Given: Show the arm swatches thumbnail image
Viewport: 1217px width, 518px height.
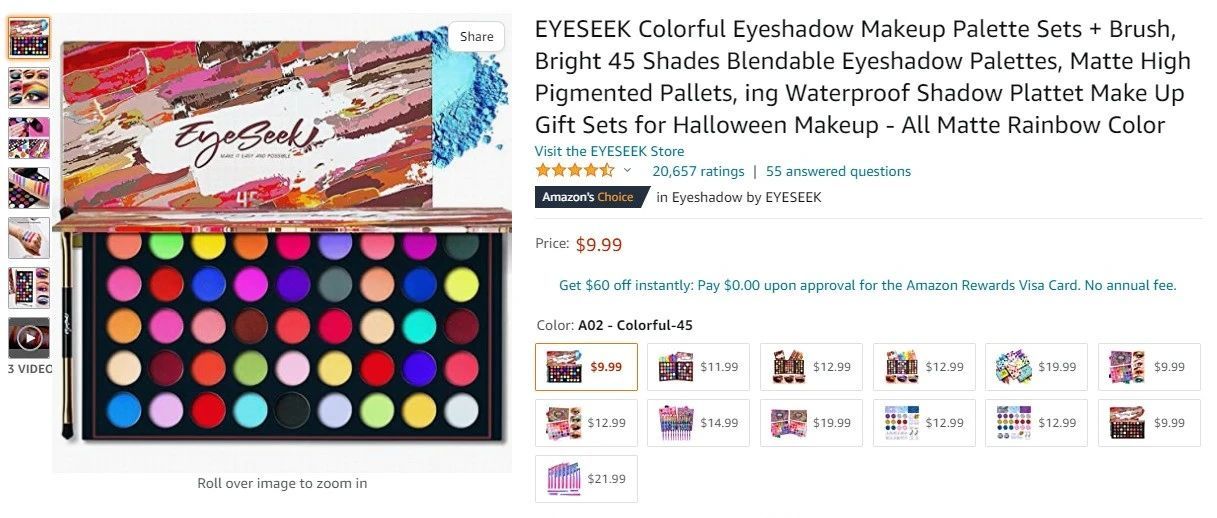Looking at the screenshot, I should (29, 238).
